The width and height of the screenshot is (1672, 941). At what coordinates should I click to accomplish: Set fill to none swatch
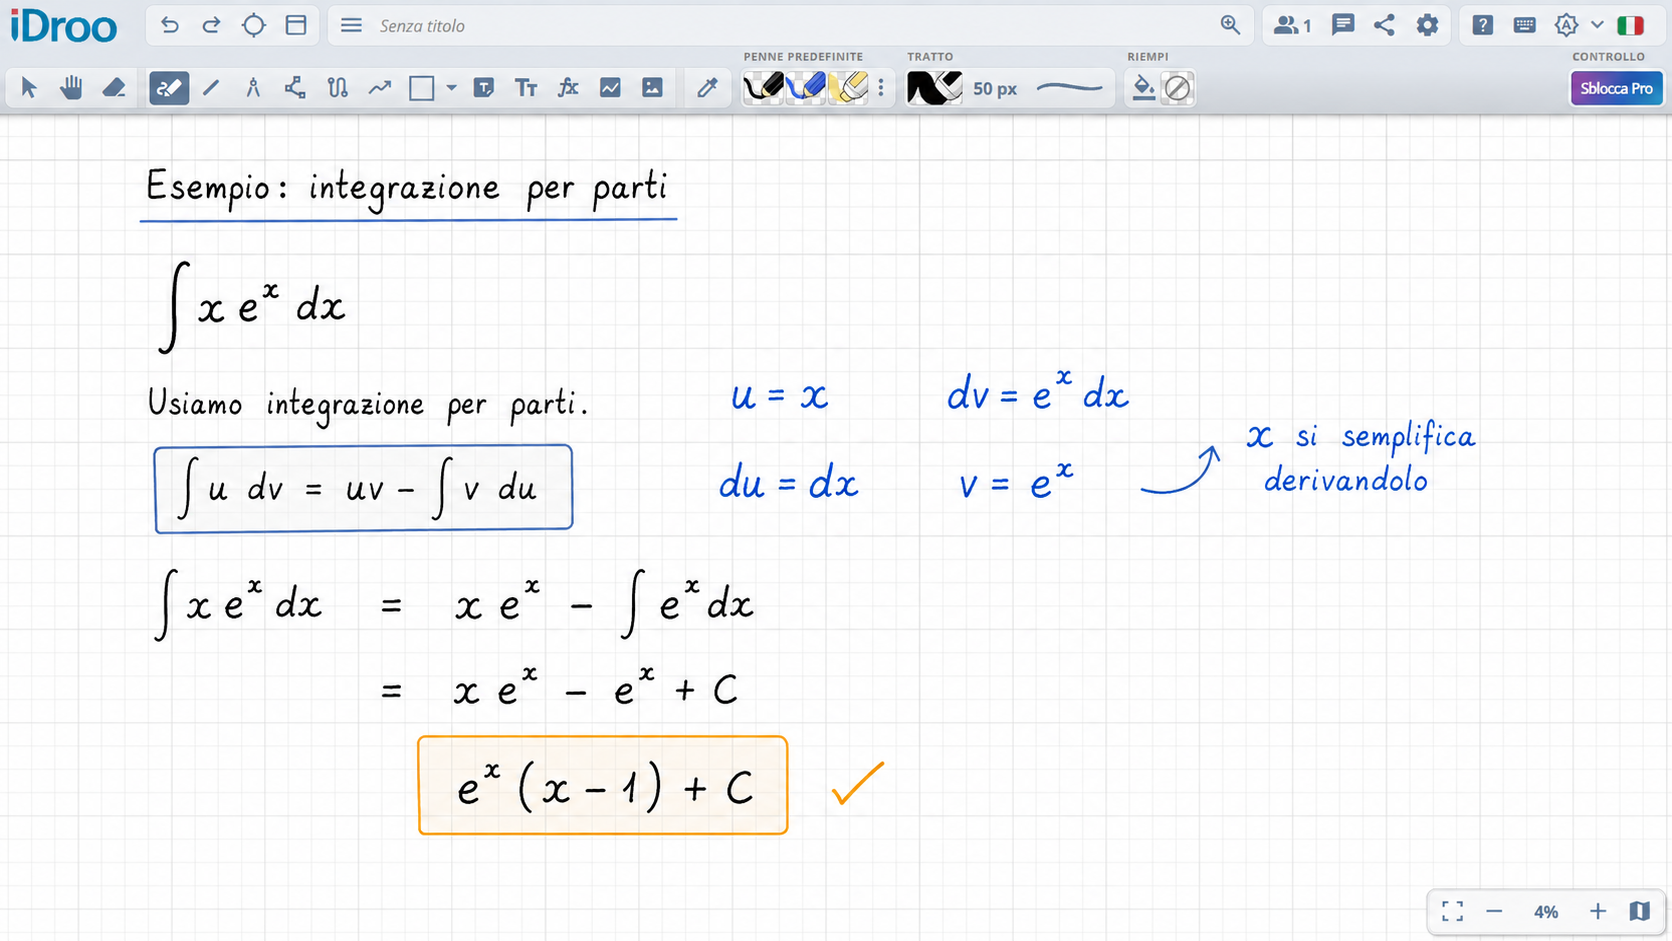pyautogui.click(x=1178, y=88)
